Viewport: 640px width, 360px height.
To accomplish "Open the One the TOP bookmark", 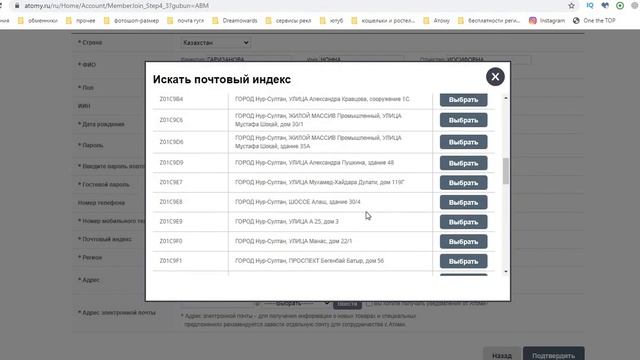I will 594,20.
